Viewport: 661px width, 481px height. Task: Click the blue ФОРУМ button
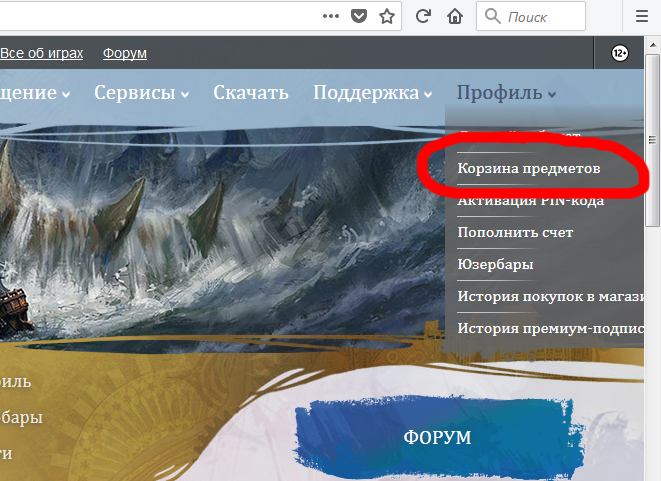(437, 437)
